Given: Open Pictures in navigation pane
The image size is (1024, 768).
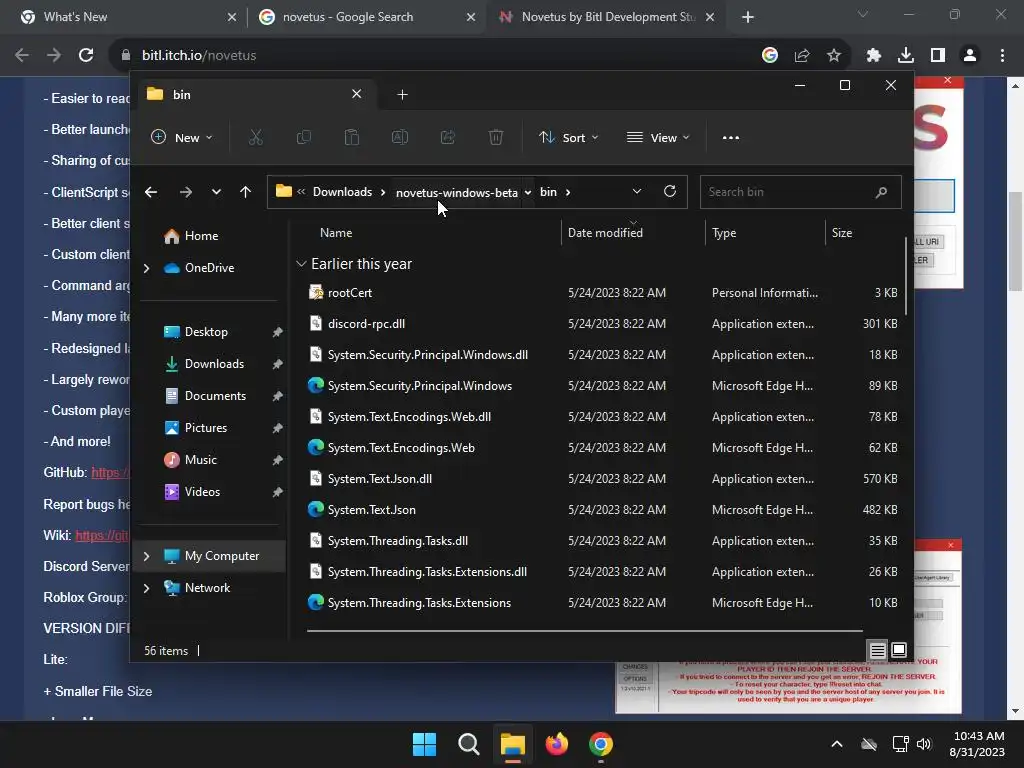Looking at the screenshot, I should (206, 428).
